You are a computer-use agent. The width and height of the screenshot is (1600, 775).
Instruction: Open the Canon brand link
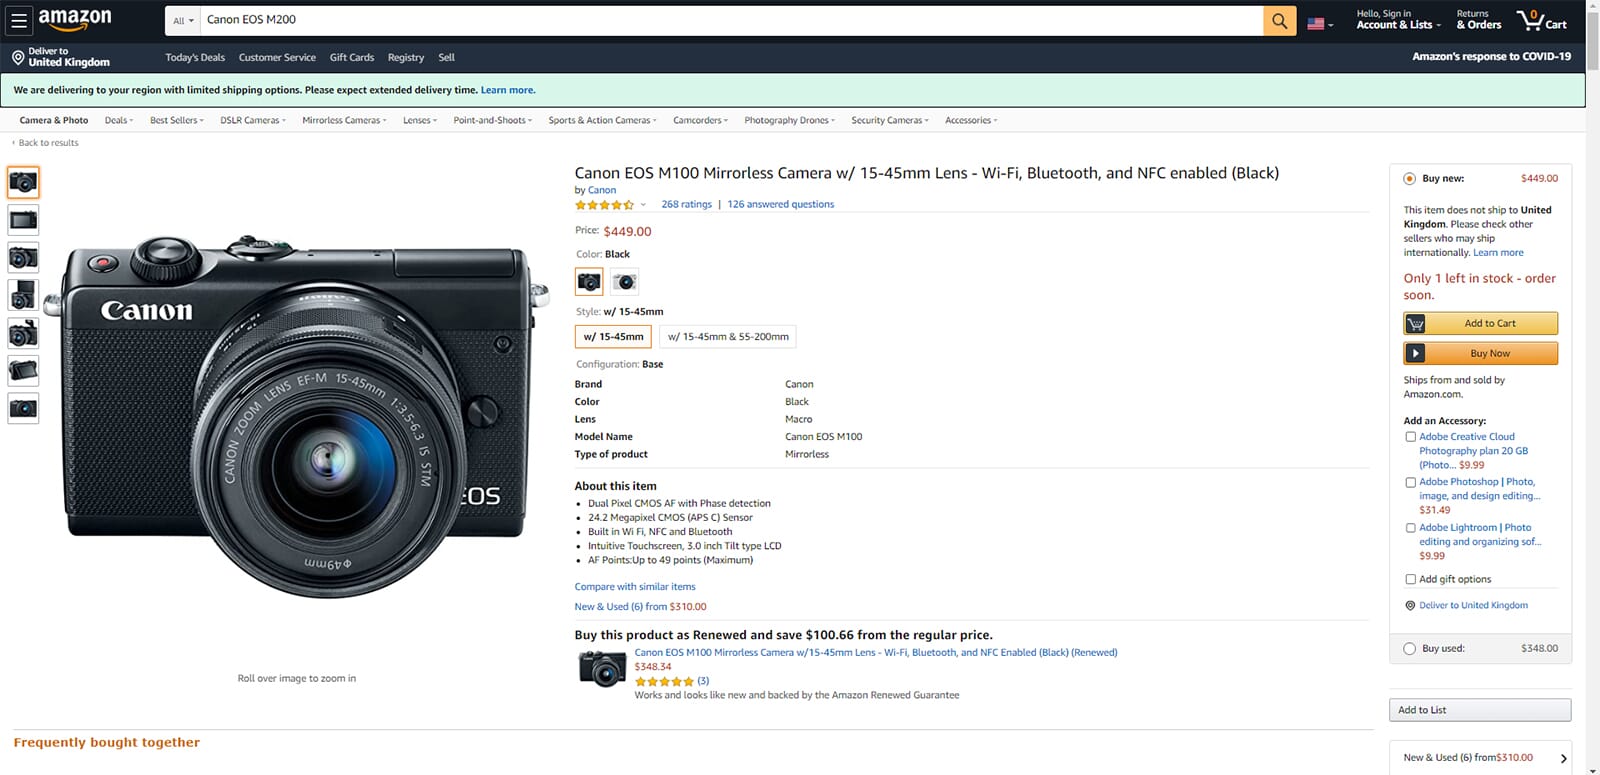point(602,190)
